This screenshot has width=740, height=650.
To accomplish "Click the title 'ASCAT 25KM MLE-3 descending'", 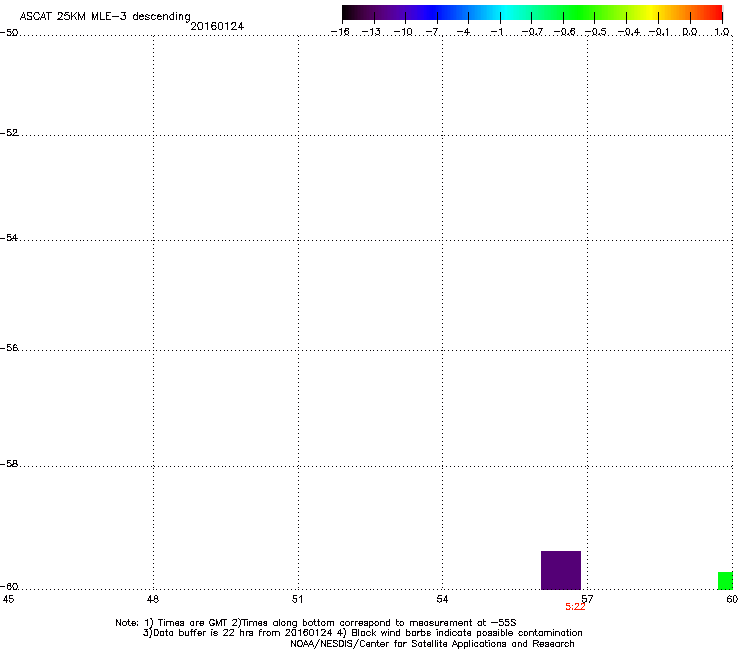I will 105,17.
